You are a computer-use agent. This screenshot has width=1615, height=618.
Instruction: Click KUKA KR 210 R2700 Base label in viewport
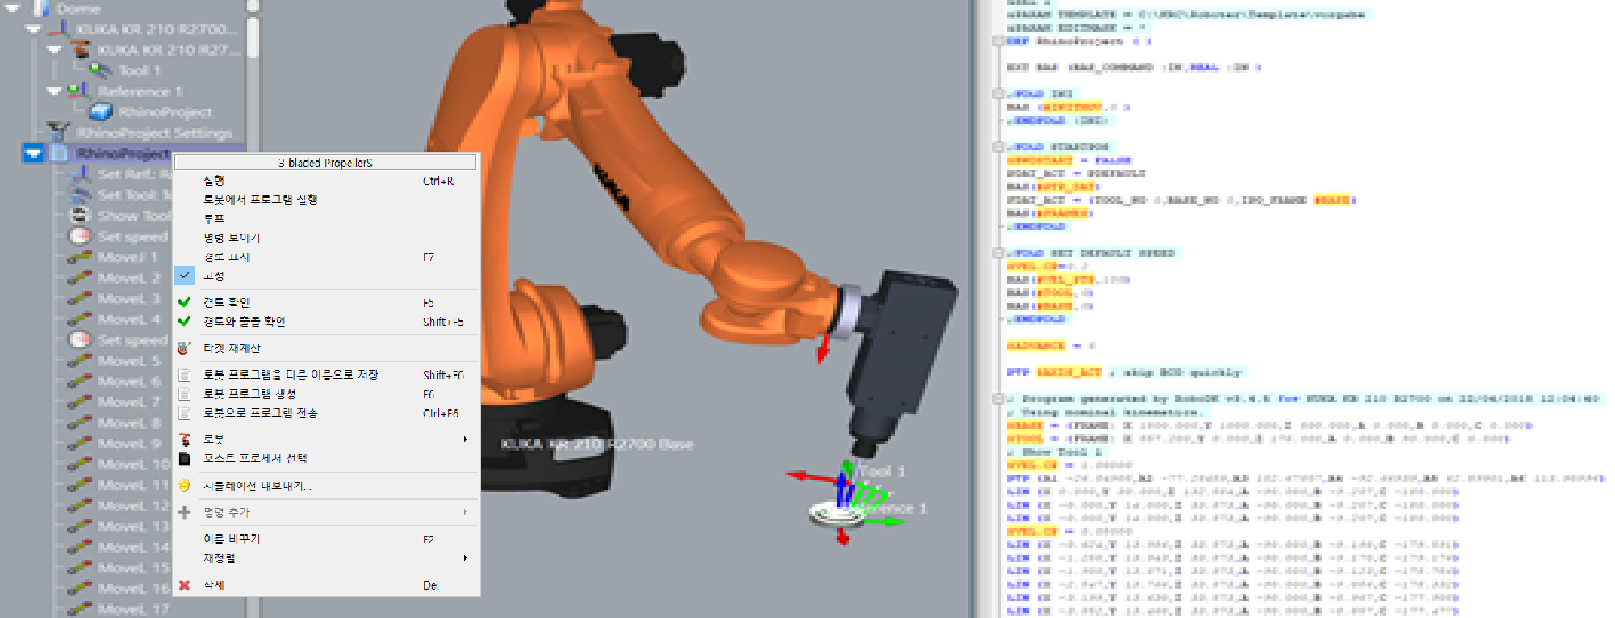(x=596, y=444)
